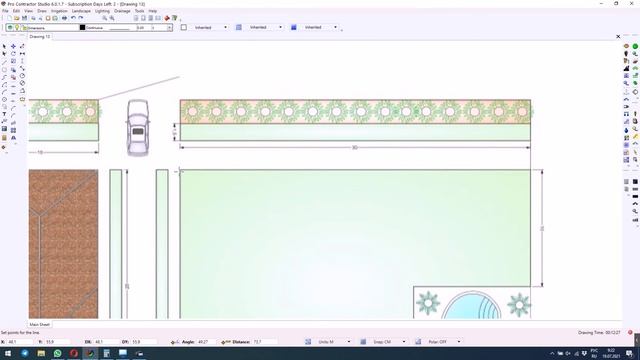640x360 pixels.
Task: Select the Circle drawing tool
Action: click(x=4, y=99)
